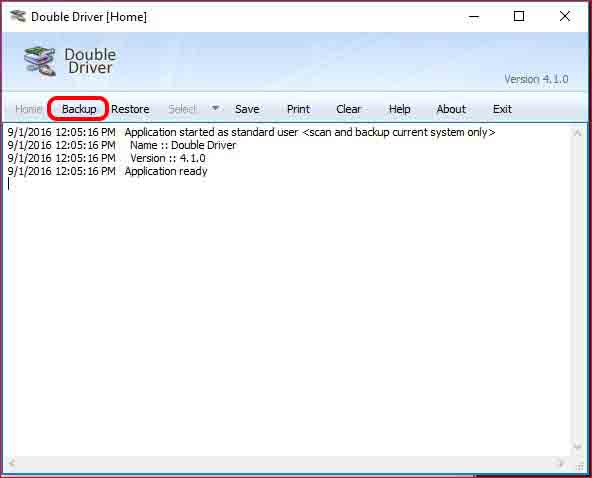Click the horizontal scrollbar left arrow

pos(12,463)
